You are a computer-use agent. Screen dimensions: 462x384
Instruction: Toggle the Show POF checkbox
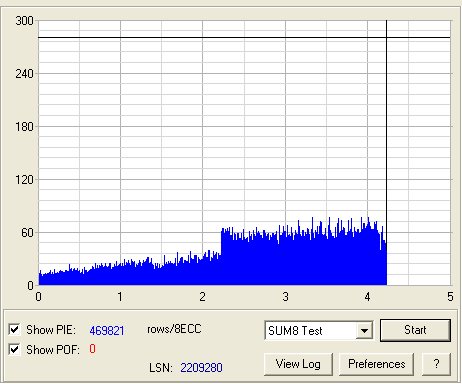[x=14, y=350]
